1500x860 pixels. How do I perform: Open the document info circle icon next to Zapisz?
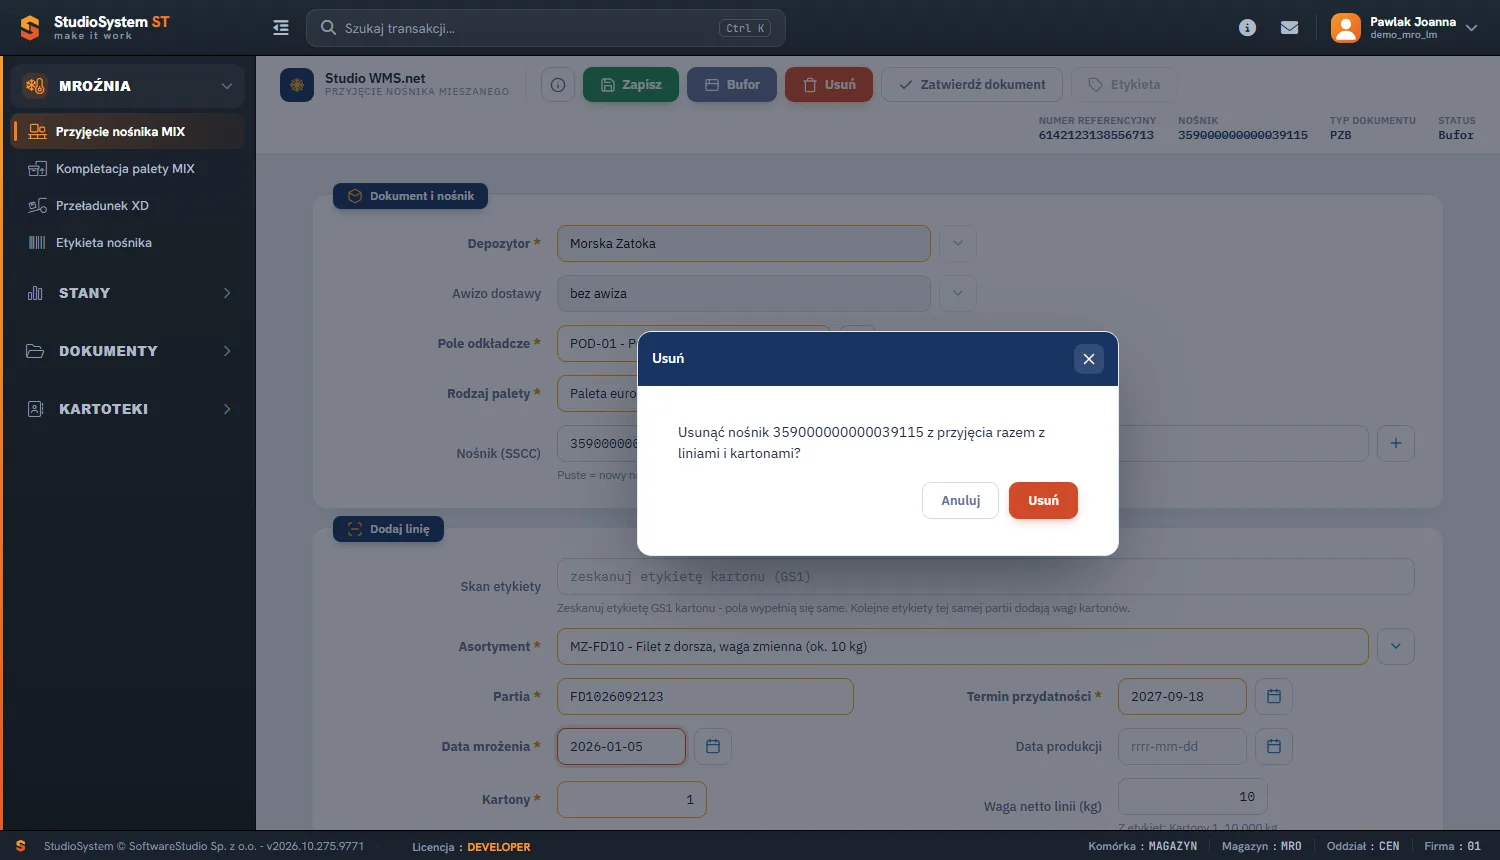pos(558,85)
